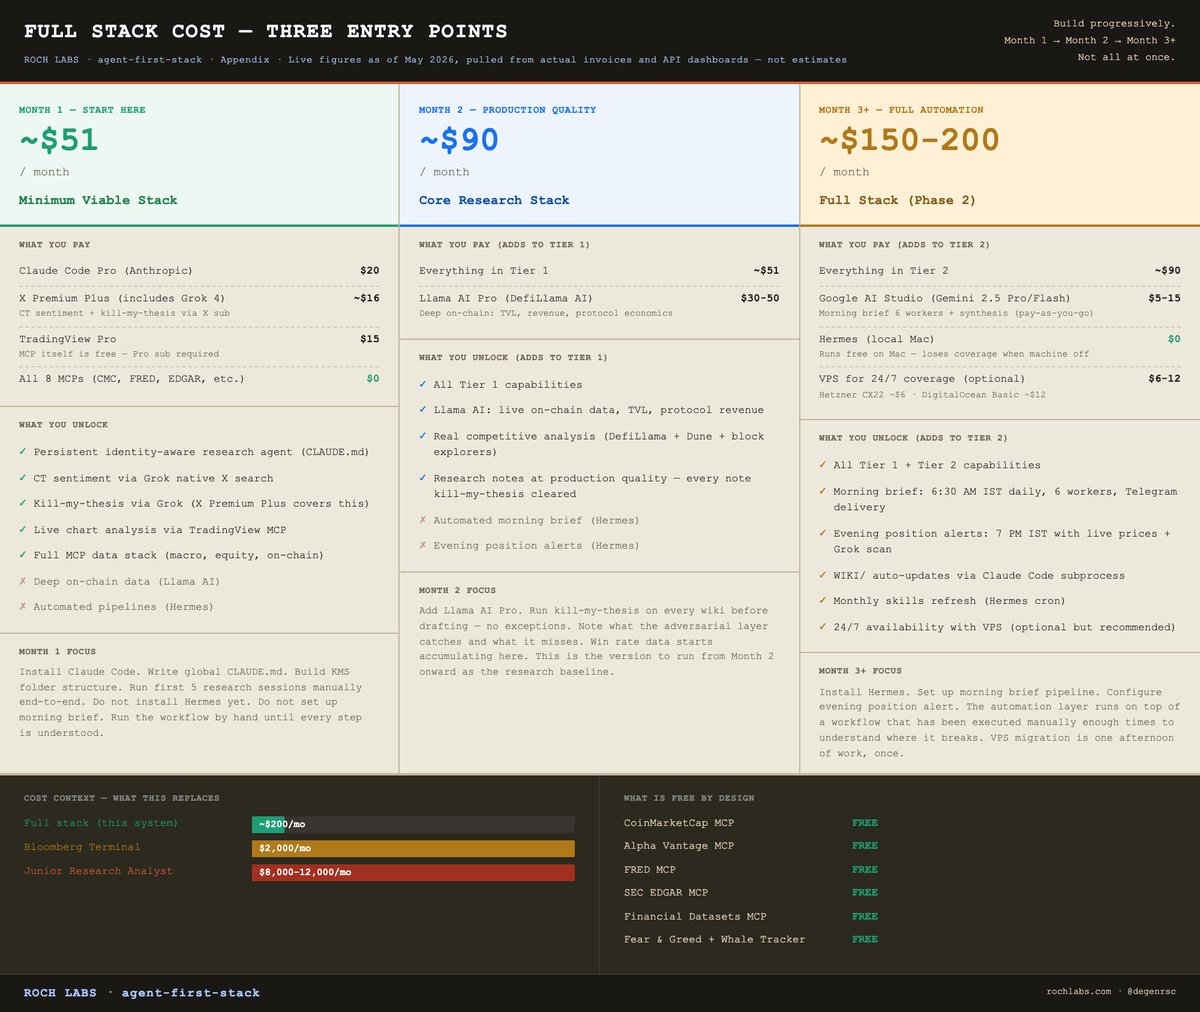Image resolution: width=1200 pixels, height=1012 pixels.
Task: Click FREE label next to CoinMarketCap MCP
Action: 865,823
